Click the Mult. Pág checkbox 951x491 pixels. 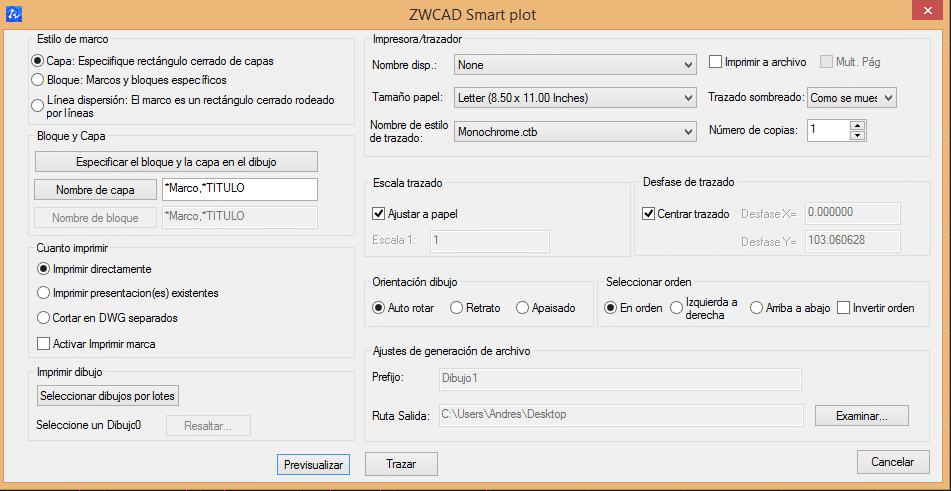tap(827, 62)
